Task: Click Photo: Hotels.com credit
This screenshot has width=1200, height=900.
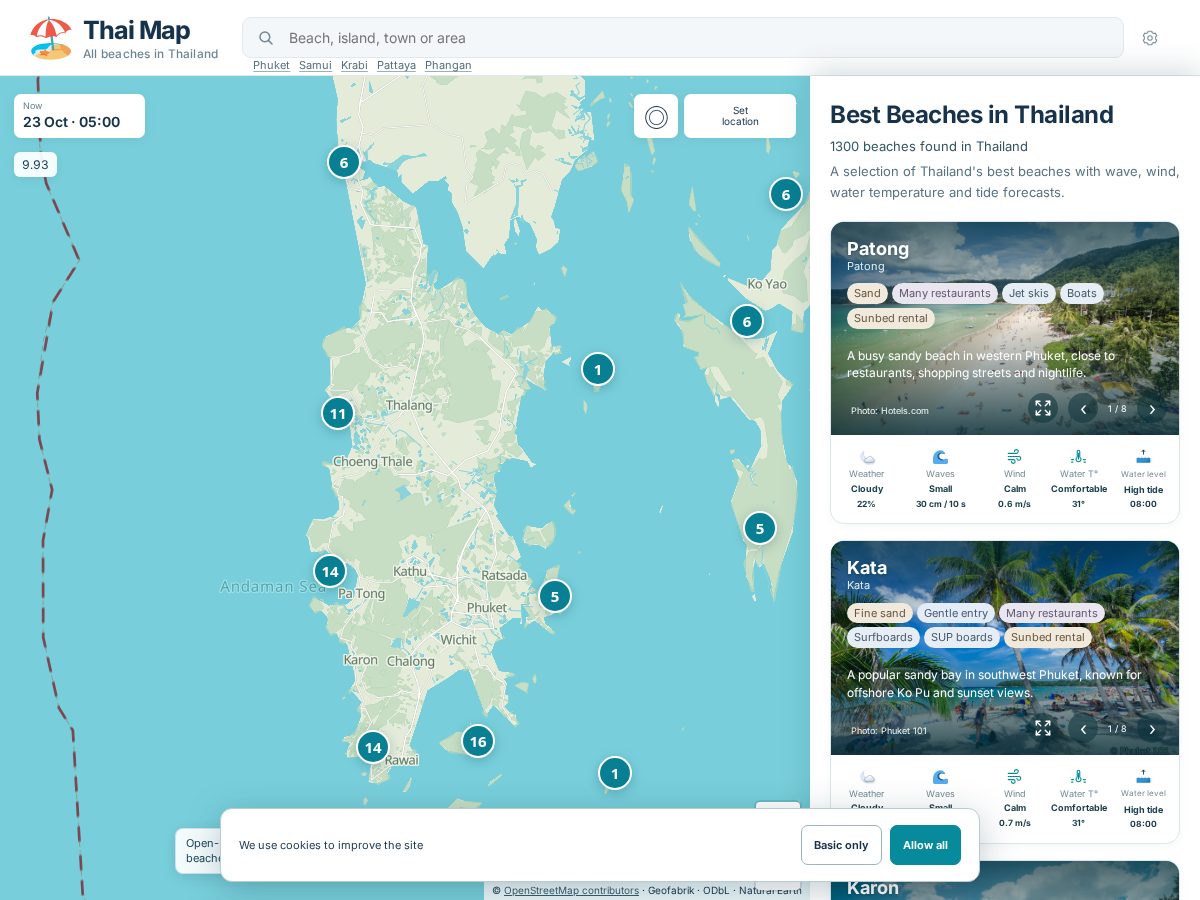Action: (890, 411)
